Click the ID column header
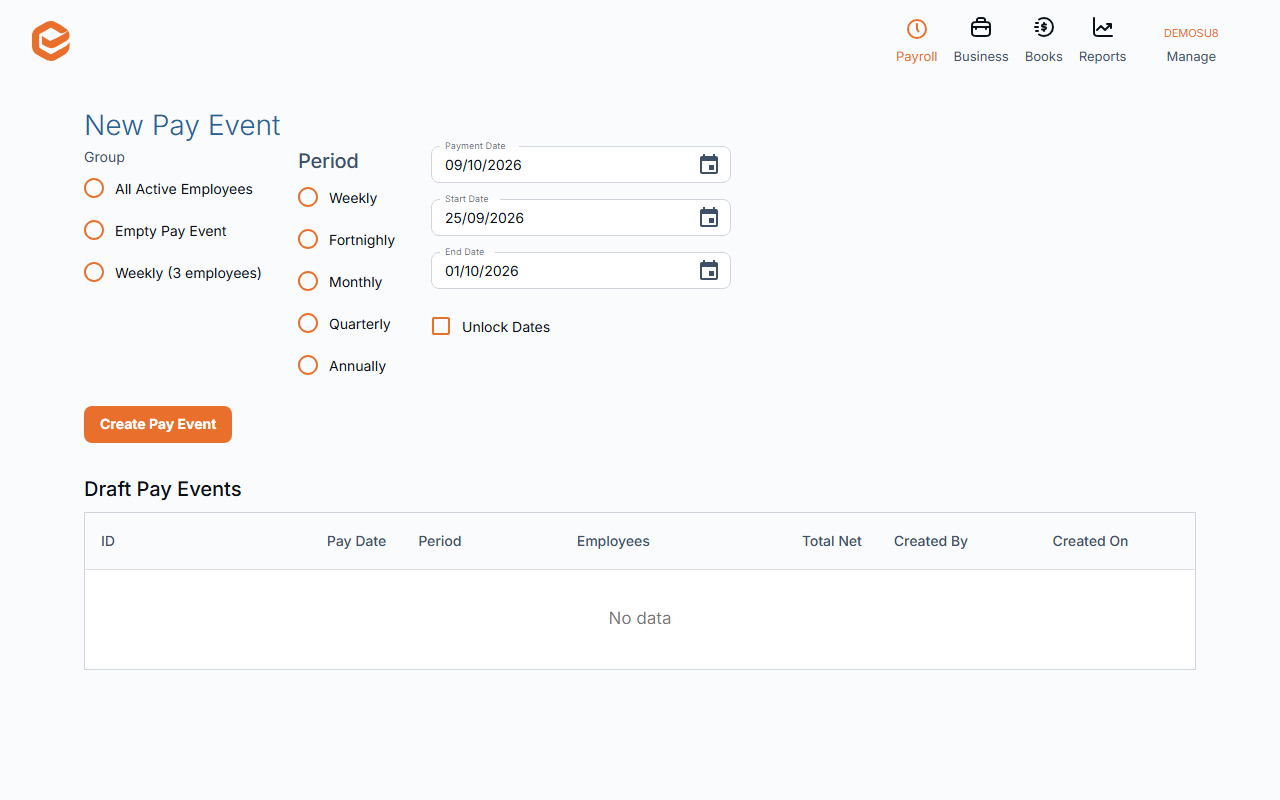 108,541
